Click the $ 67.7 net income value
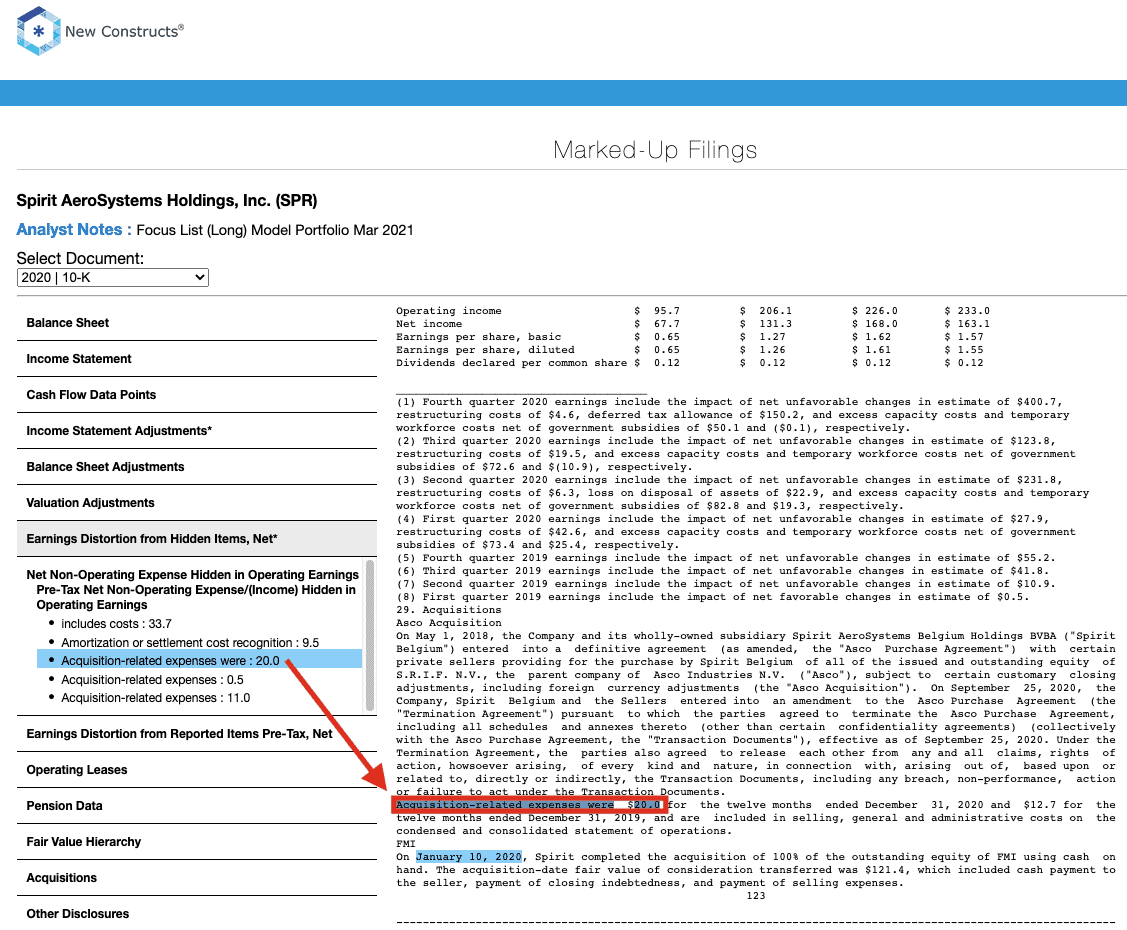The height and width of the screenshot is (930, 1127). pyautogui.click(x=656, y=323)
